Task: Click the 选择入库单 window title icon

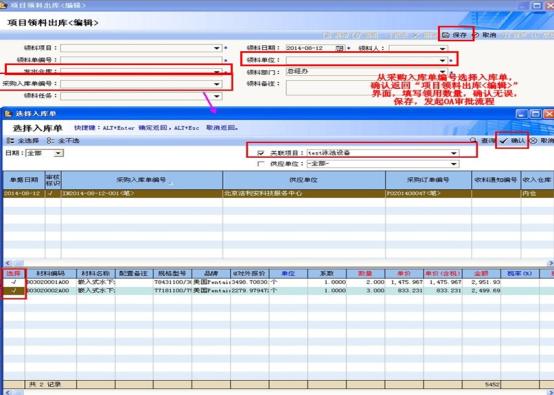Action: coord(8,114)
